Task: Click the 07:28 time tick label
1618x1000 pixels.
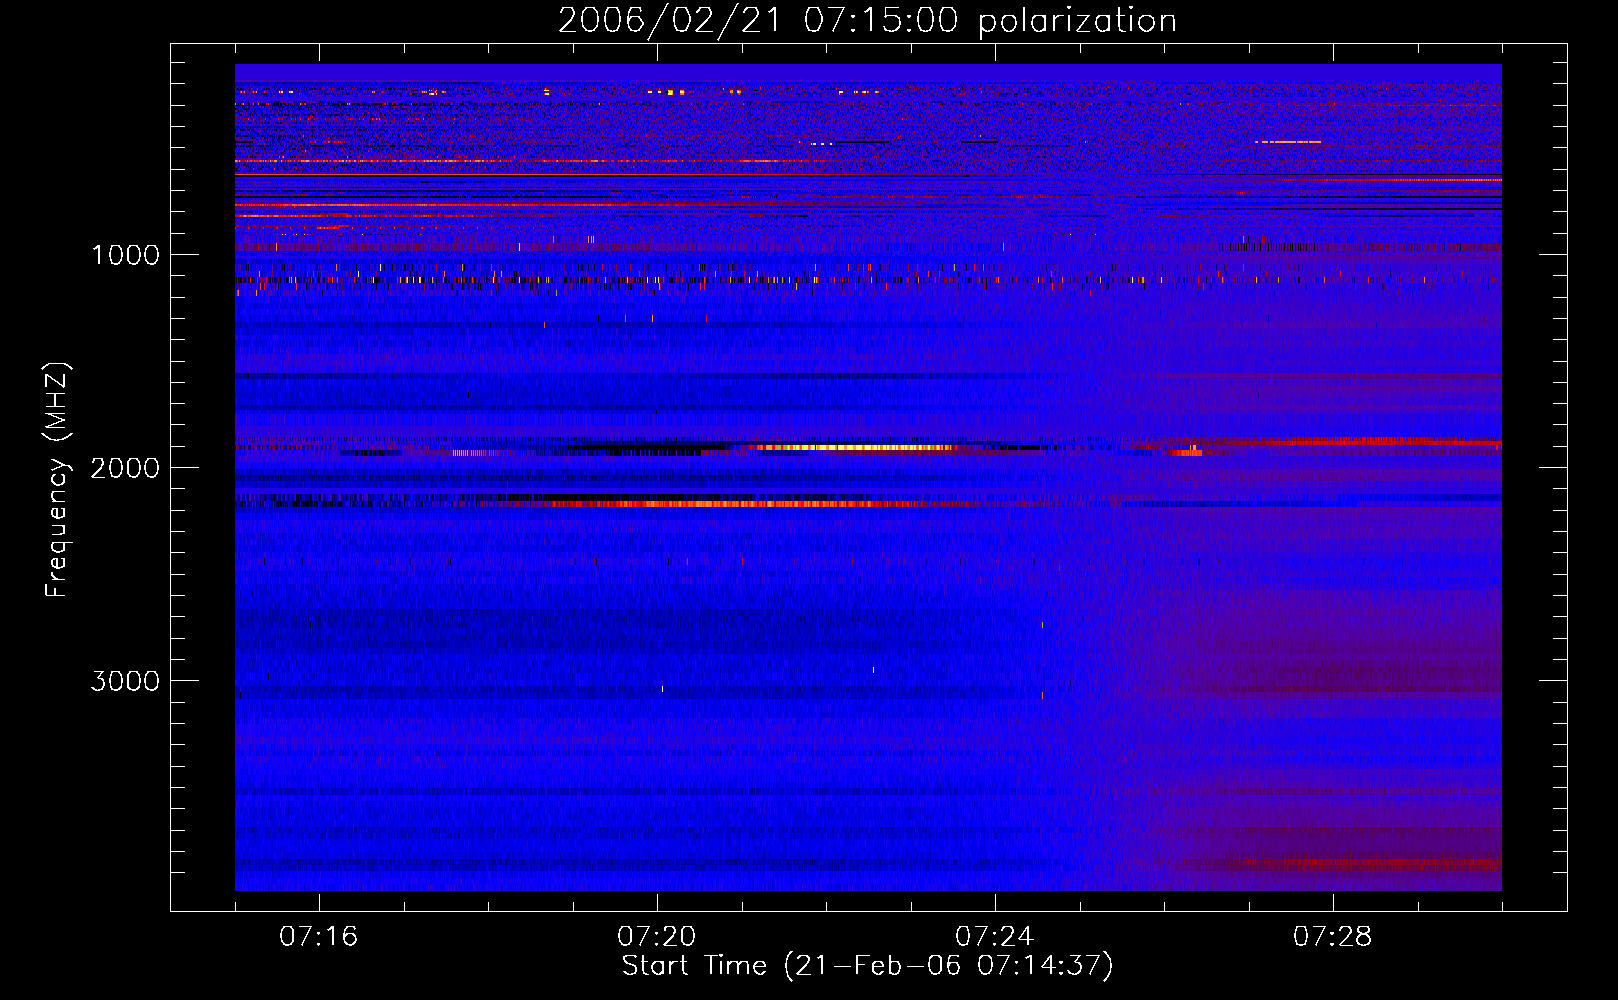Action: coord(1333,937)
